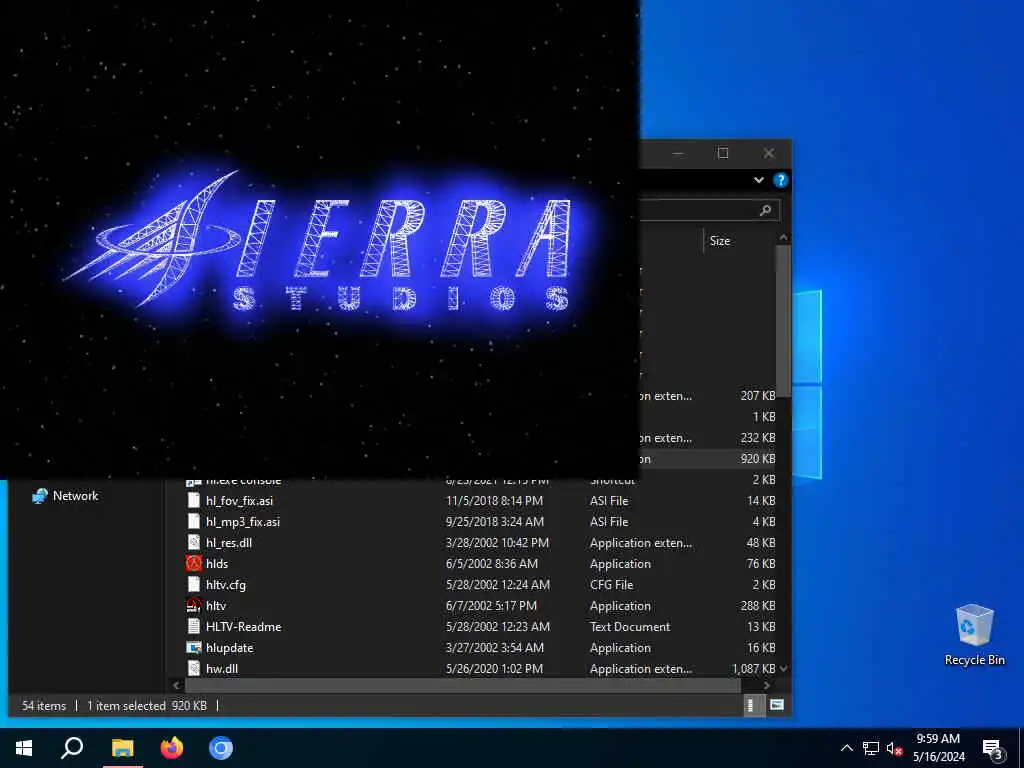Click the "54 items" status bar text

(x=44, y=706)
